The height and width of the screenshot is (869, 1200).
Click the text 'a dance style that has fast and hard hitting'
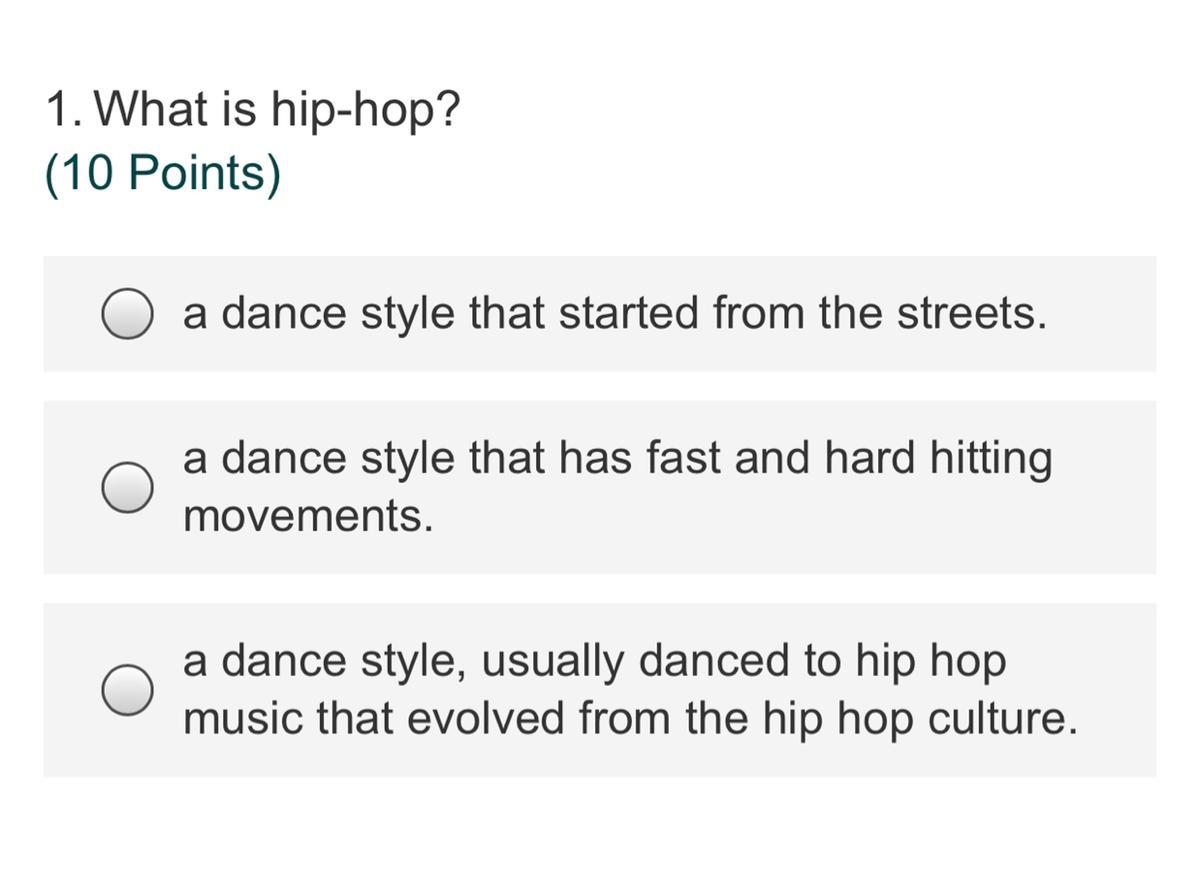click(x=616, y=459)
